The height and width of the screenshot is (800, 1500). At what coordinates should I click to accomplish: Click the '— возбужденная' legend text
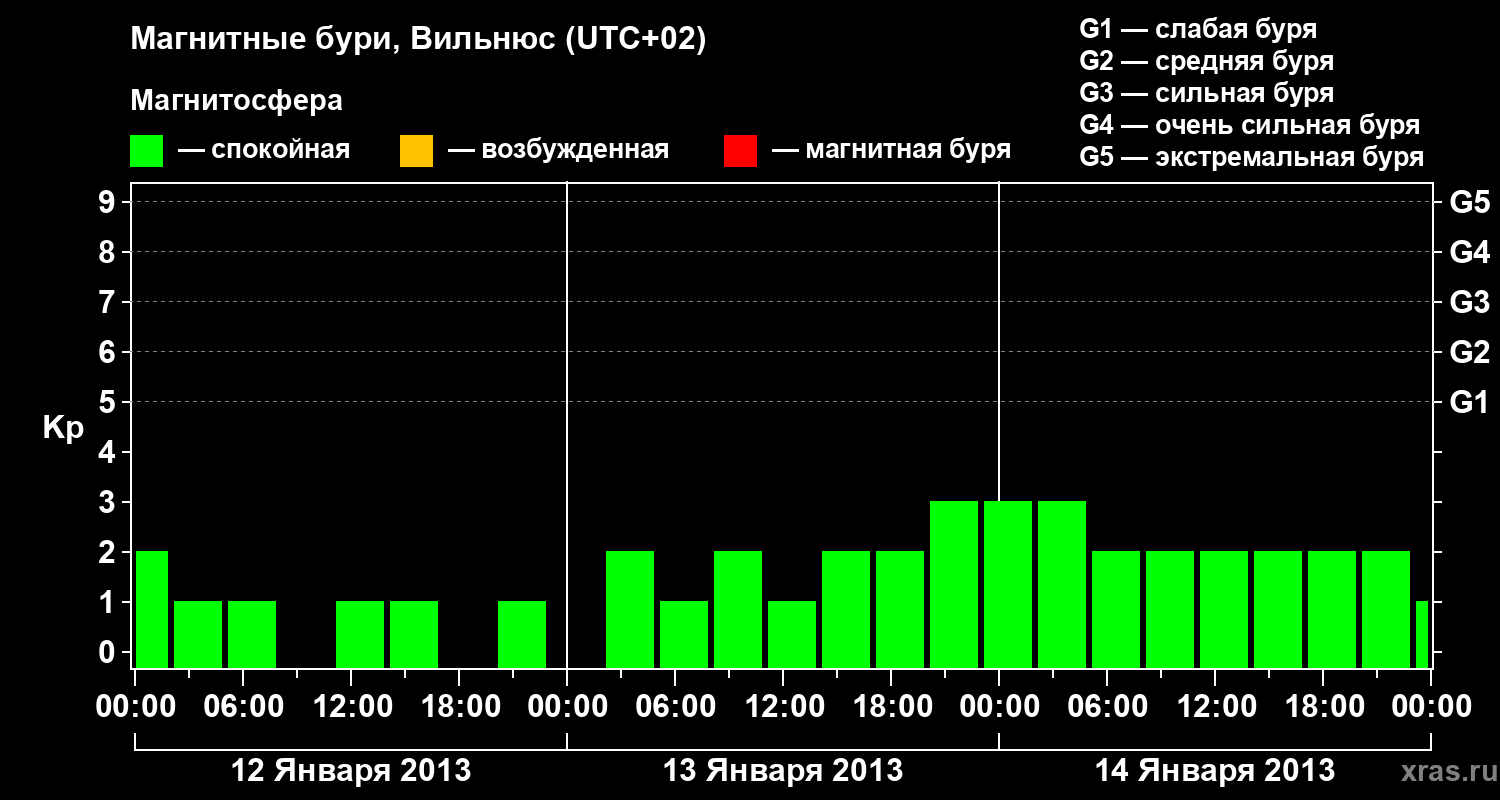pyautogui.click(x=558, y=151)
